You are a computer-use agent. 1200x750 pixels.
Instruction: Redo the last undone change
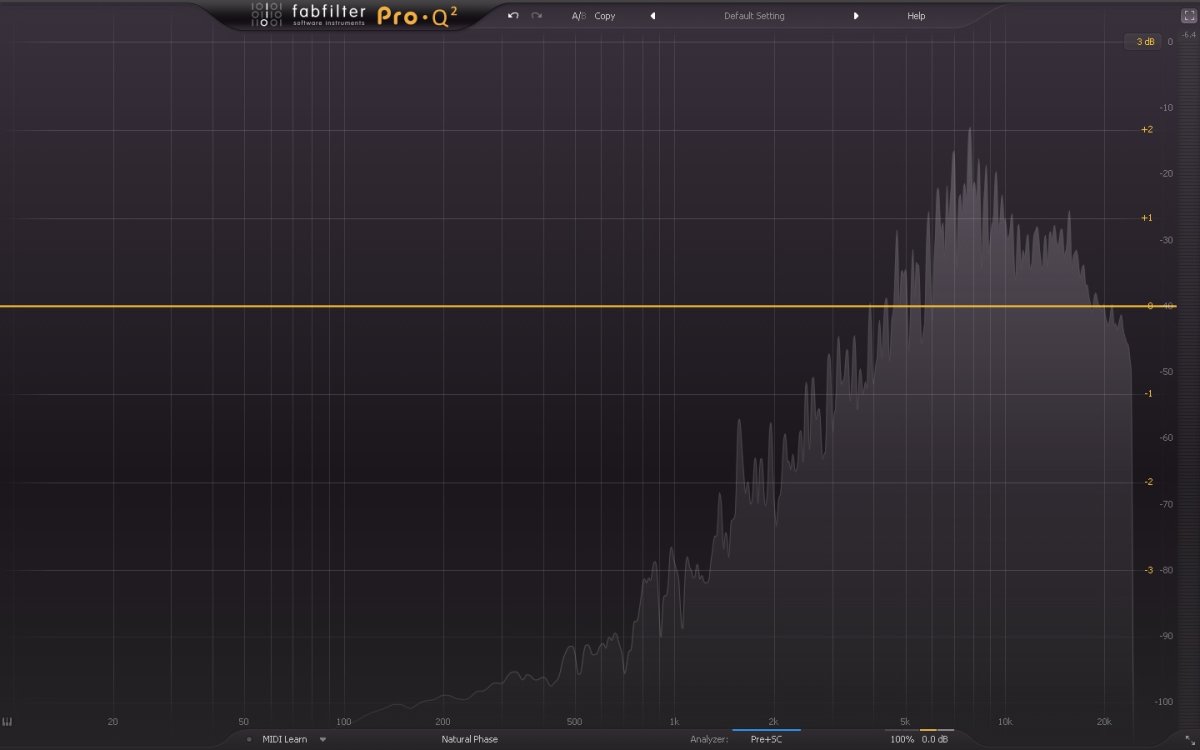pos(537,16)
